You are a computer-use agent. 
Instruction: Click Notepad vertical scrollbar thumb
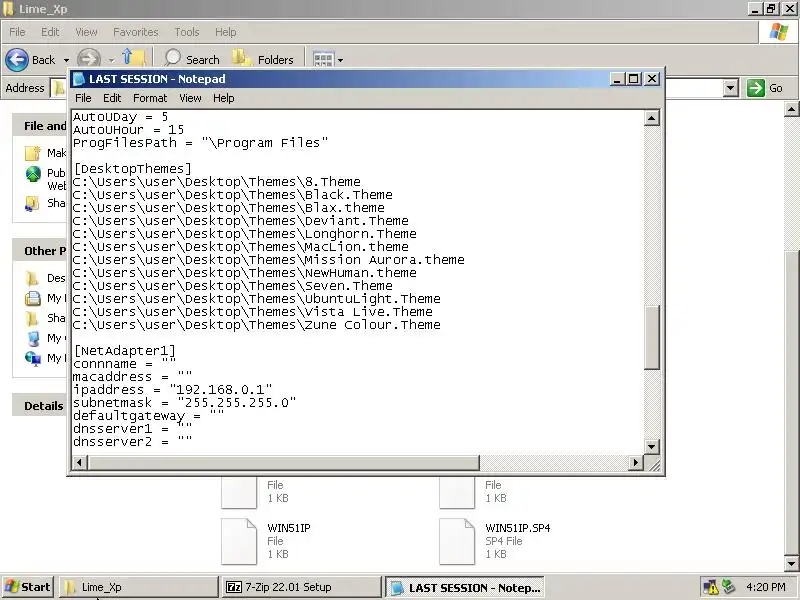pos(652,337)
